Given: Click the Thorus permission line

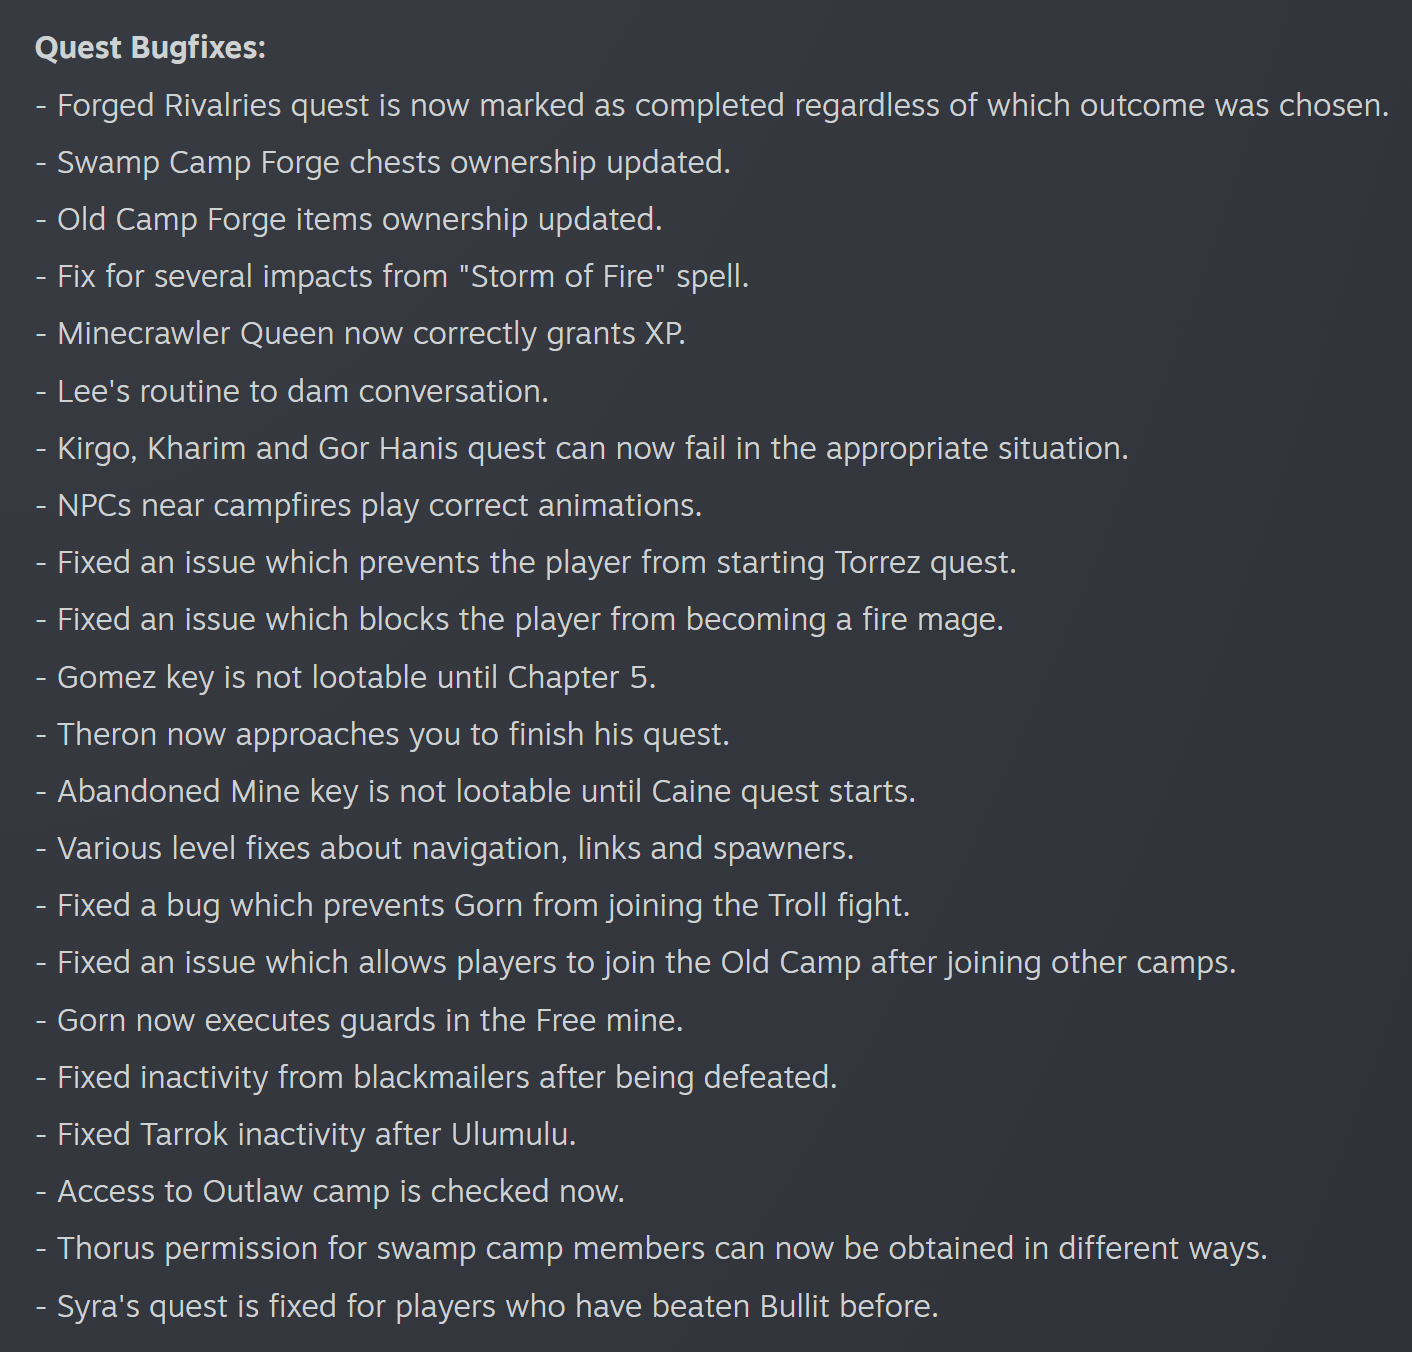Looking at the screenshot, I should (651, 1248).
